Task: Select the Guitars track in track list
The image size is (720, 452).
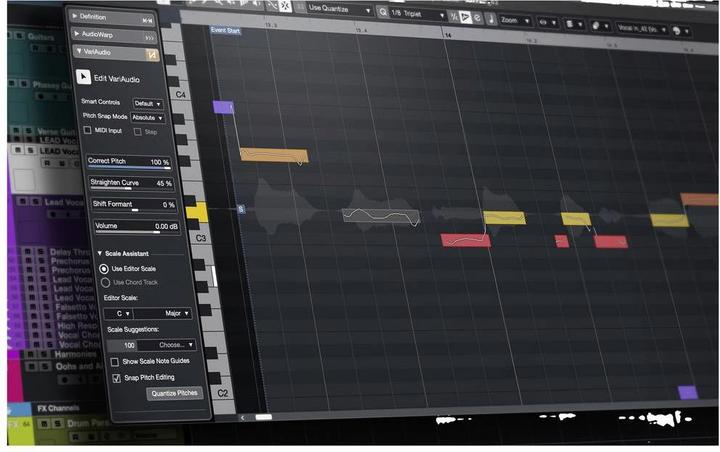Action: 40,37
